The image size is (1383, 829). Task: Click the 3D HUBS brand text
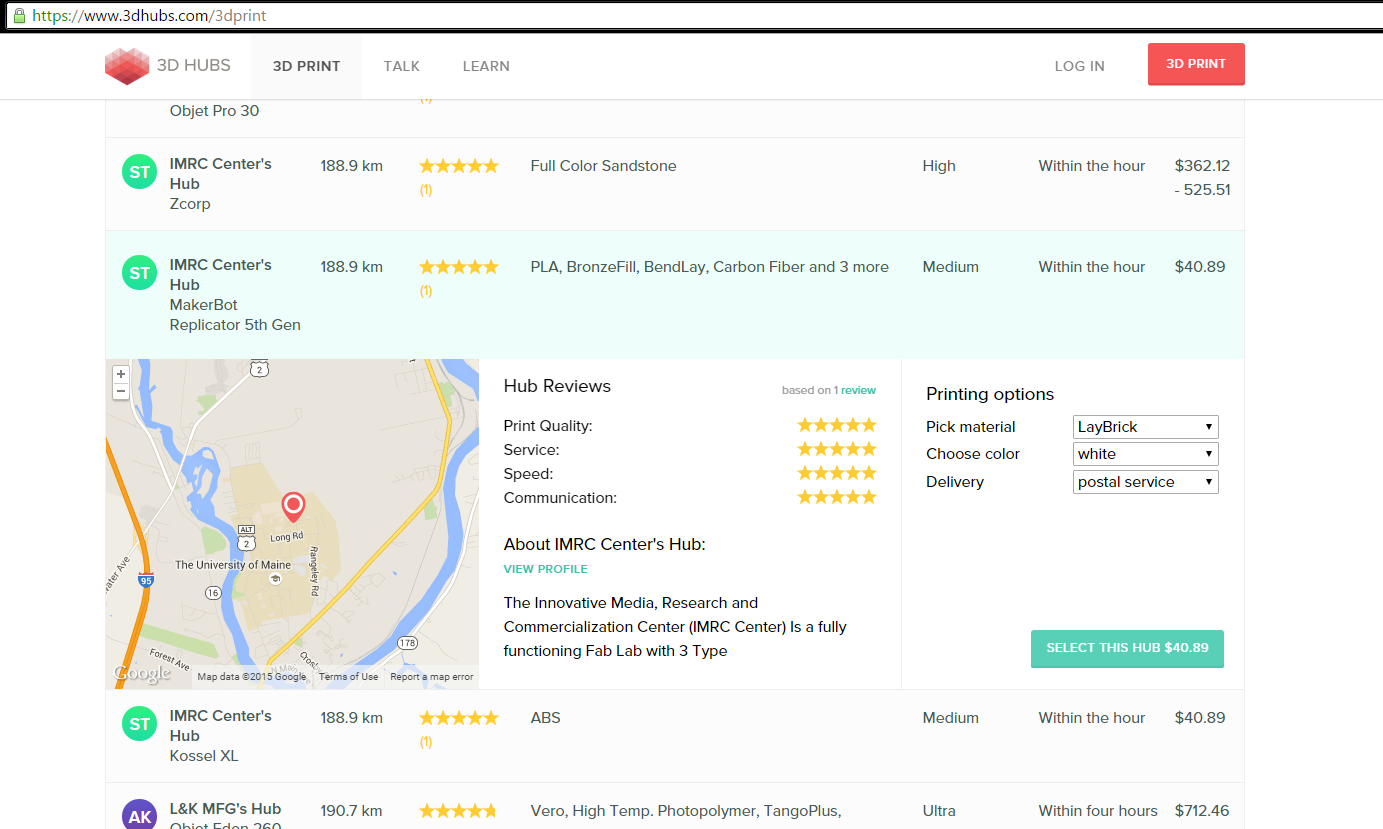[x=193, y=65]
